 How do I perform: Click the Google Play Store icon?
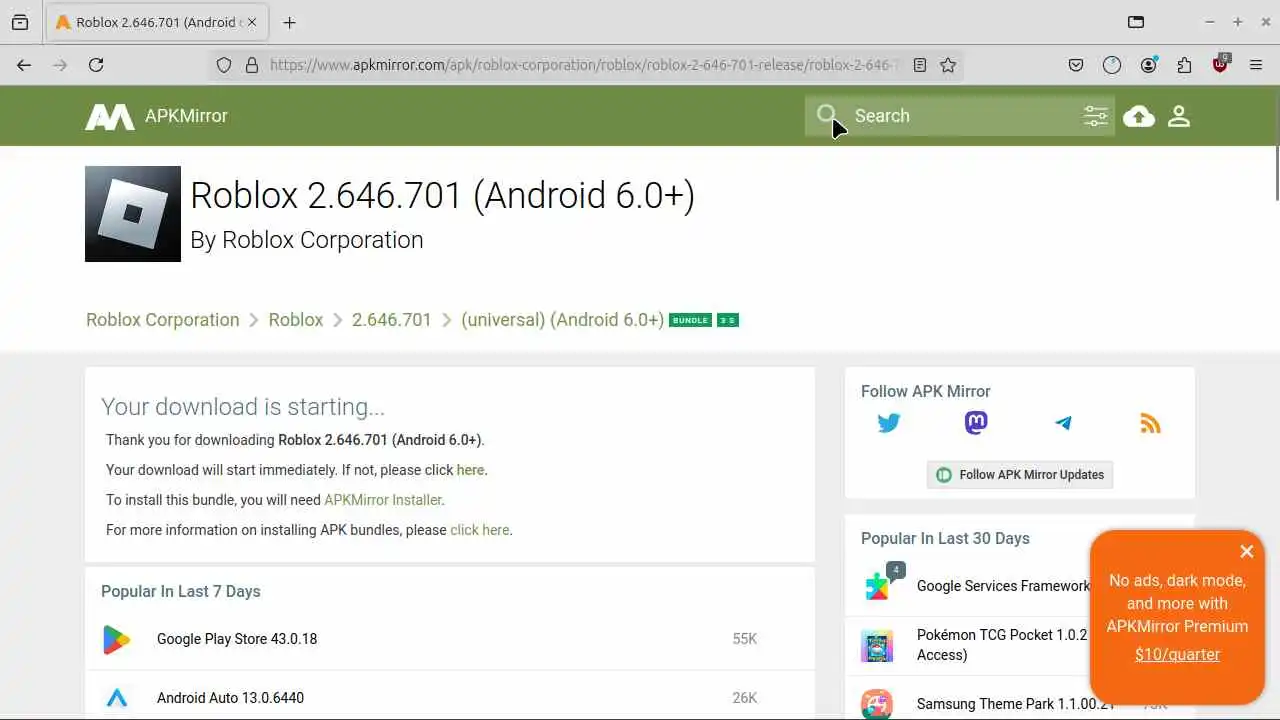117,639
